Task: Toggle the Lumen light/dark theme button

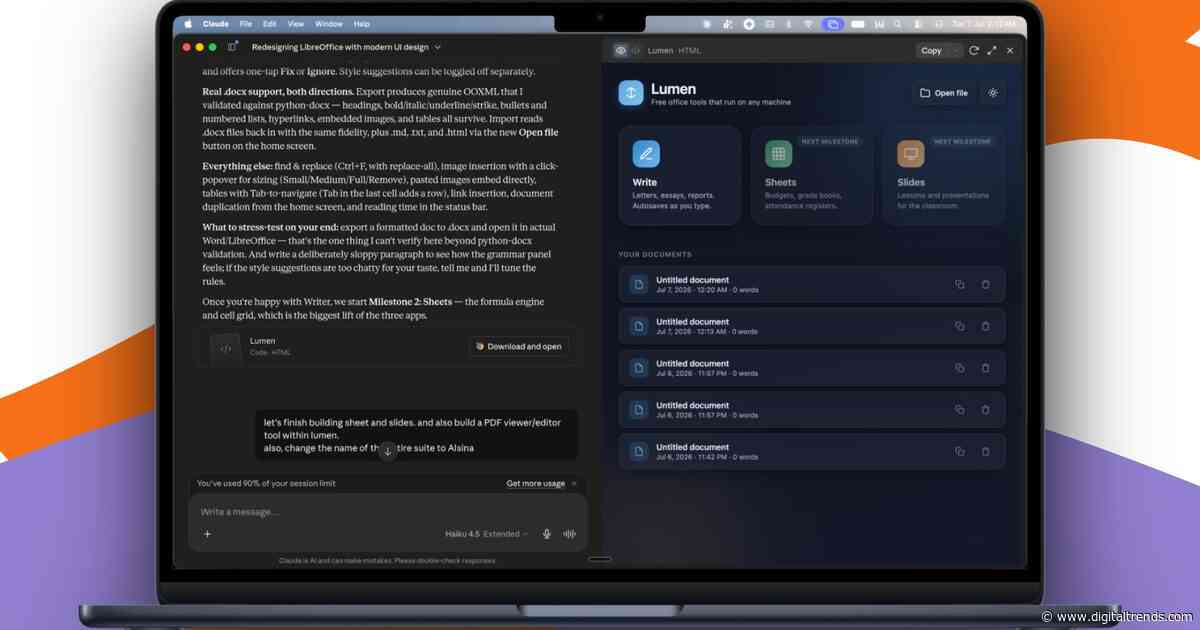Action: 993,93
